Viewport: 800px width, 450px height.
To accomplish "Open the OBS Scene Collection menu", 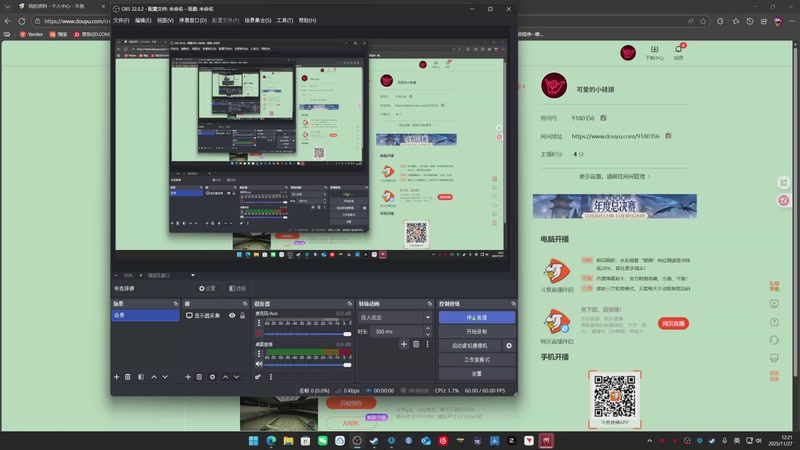I will (258, 20).
